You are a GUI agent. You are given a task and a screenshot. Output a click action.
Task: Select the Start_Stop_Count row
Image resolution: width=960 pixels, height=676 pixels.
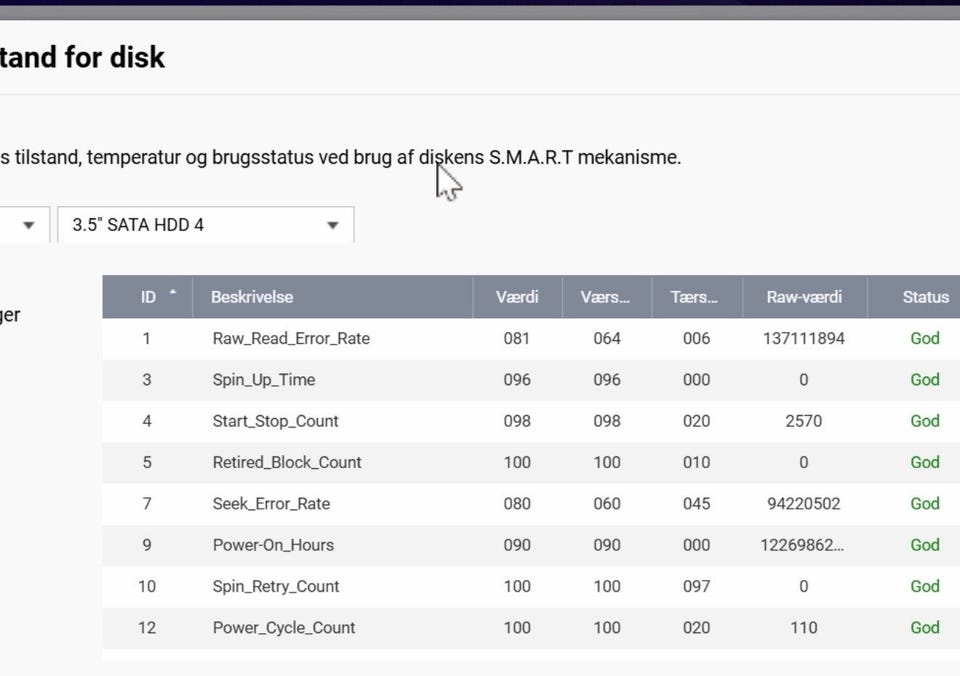coord(531,421)
